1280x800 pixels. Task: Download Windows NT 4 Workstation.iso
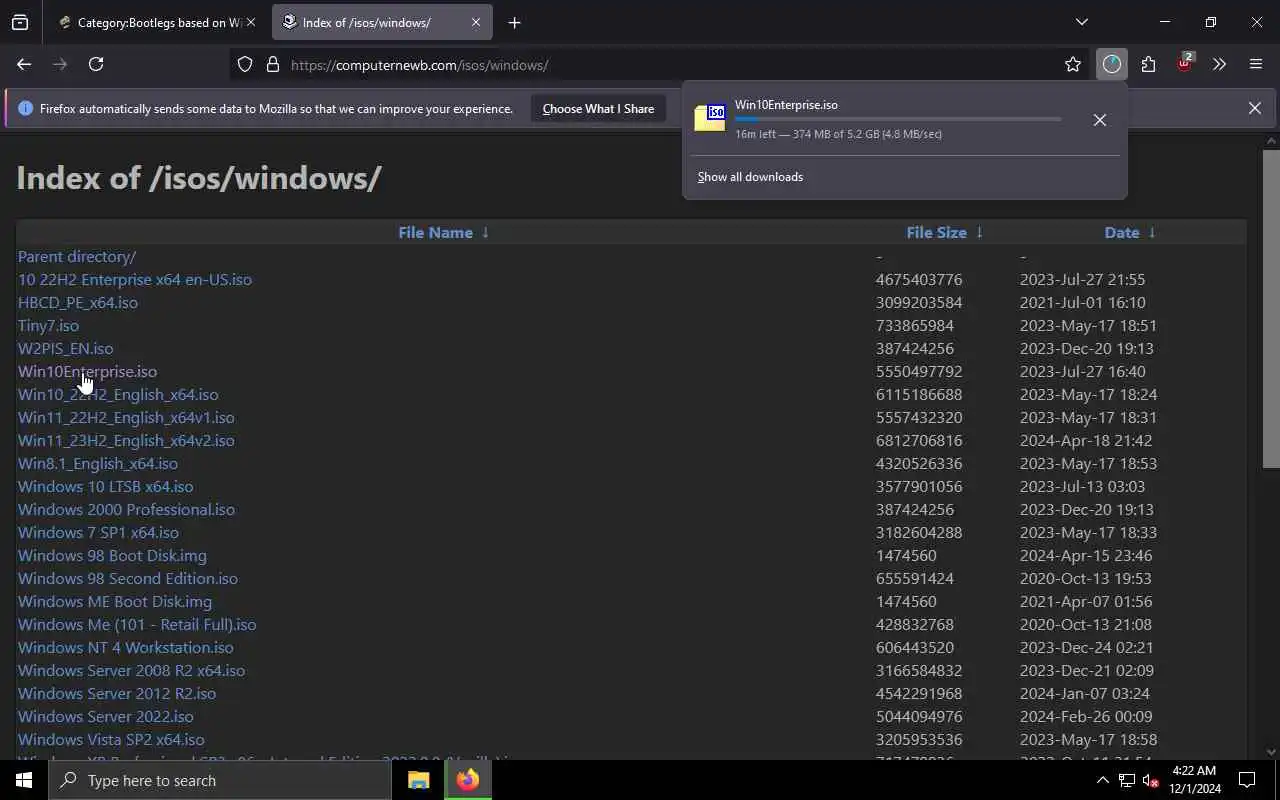pos(126,648)
